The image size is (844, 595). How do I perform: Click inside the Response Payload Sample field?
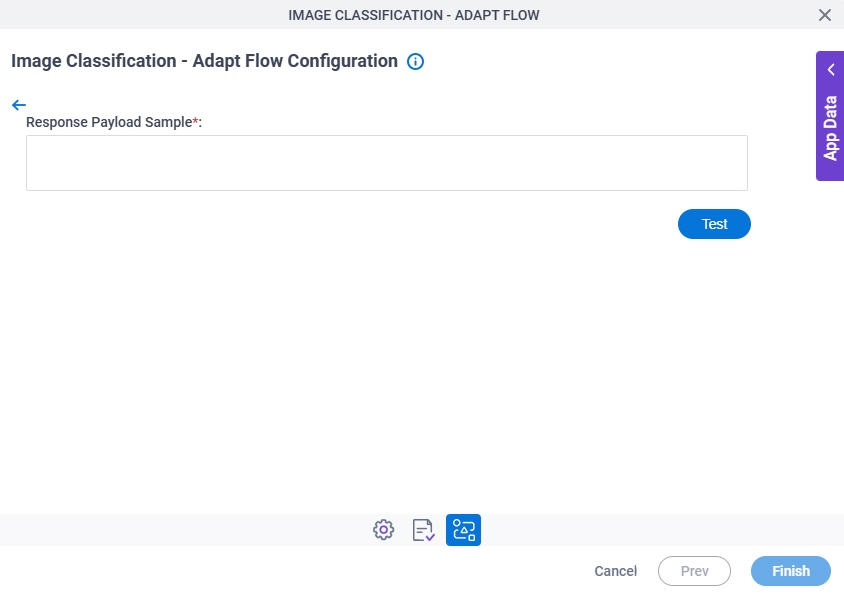pos(386,163)
